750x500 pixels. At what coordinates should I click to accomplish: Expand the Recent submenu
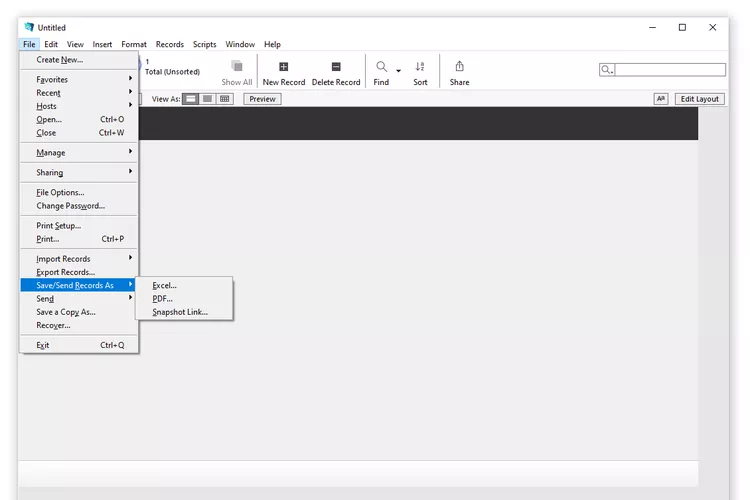click(x=79, y=93)
